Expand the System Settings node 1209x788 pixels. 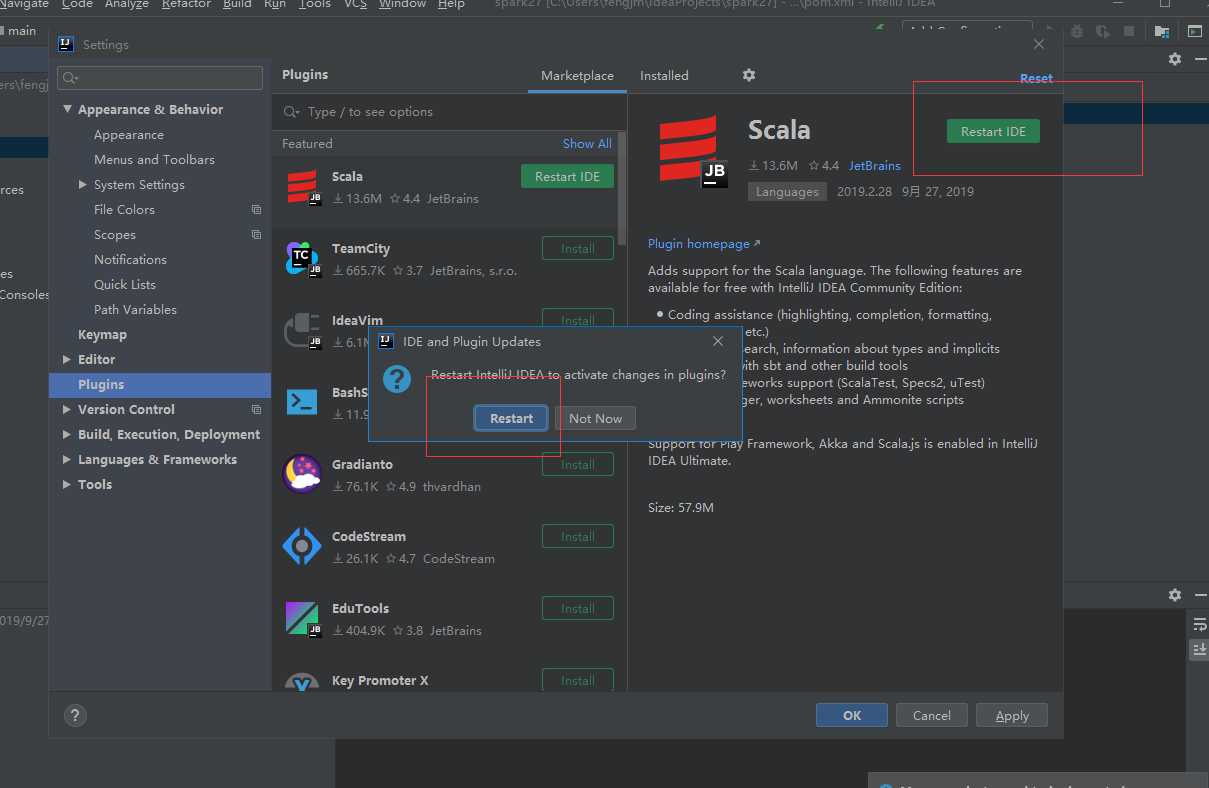pos(83,185)
